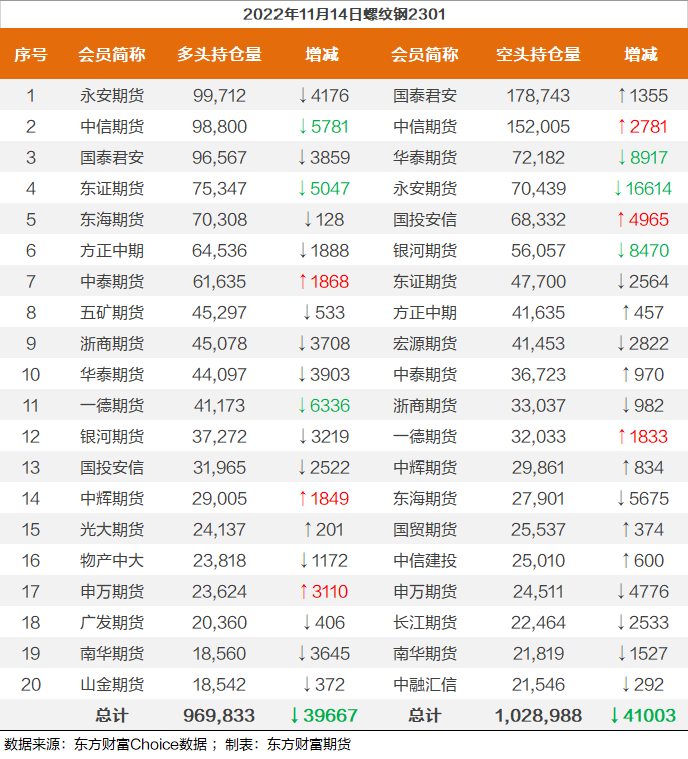Click the 光大期货 member name cell

click(x=112, y=530)
